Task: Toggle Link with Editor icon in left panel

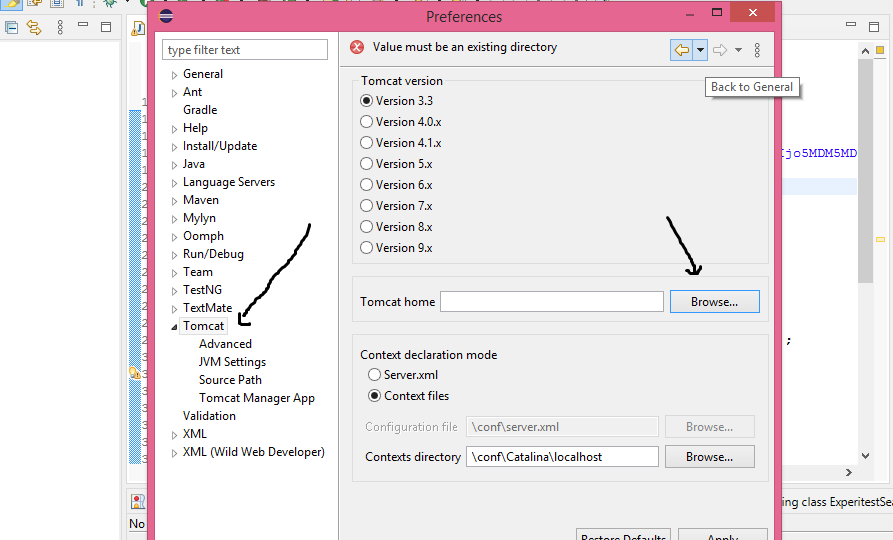Action: point(34,27)
